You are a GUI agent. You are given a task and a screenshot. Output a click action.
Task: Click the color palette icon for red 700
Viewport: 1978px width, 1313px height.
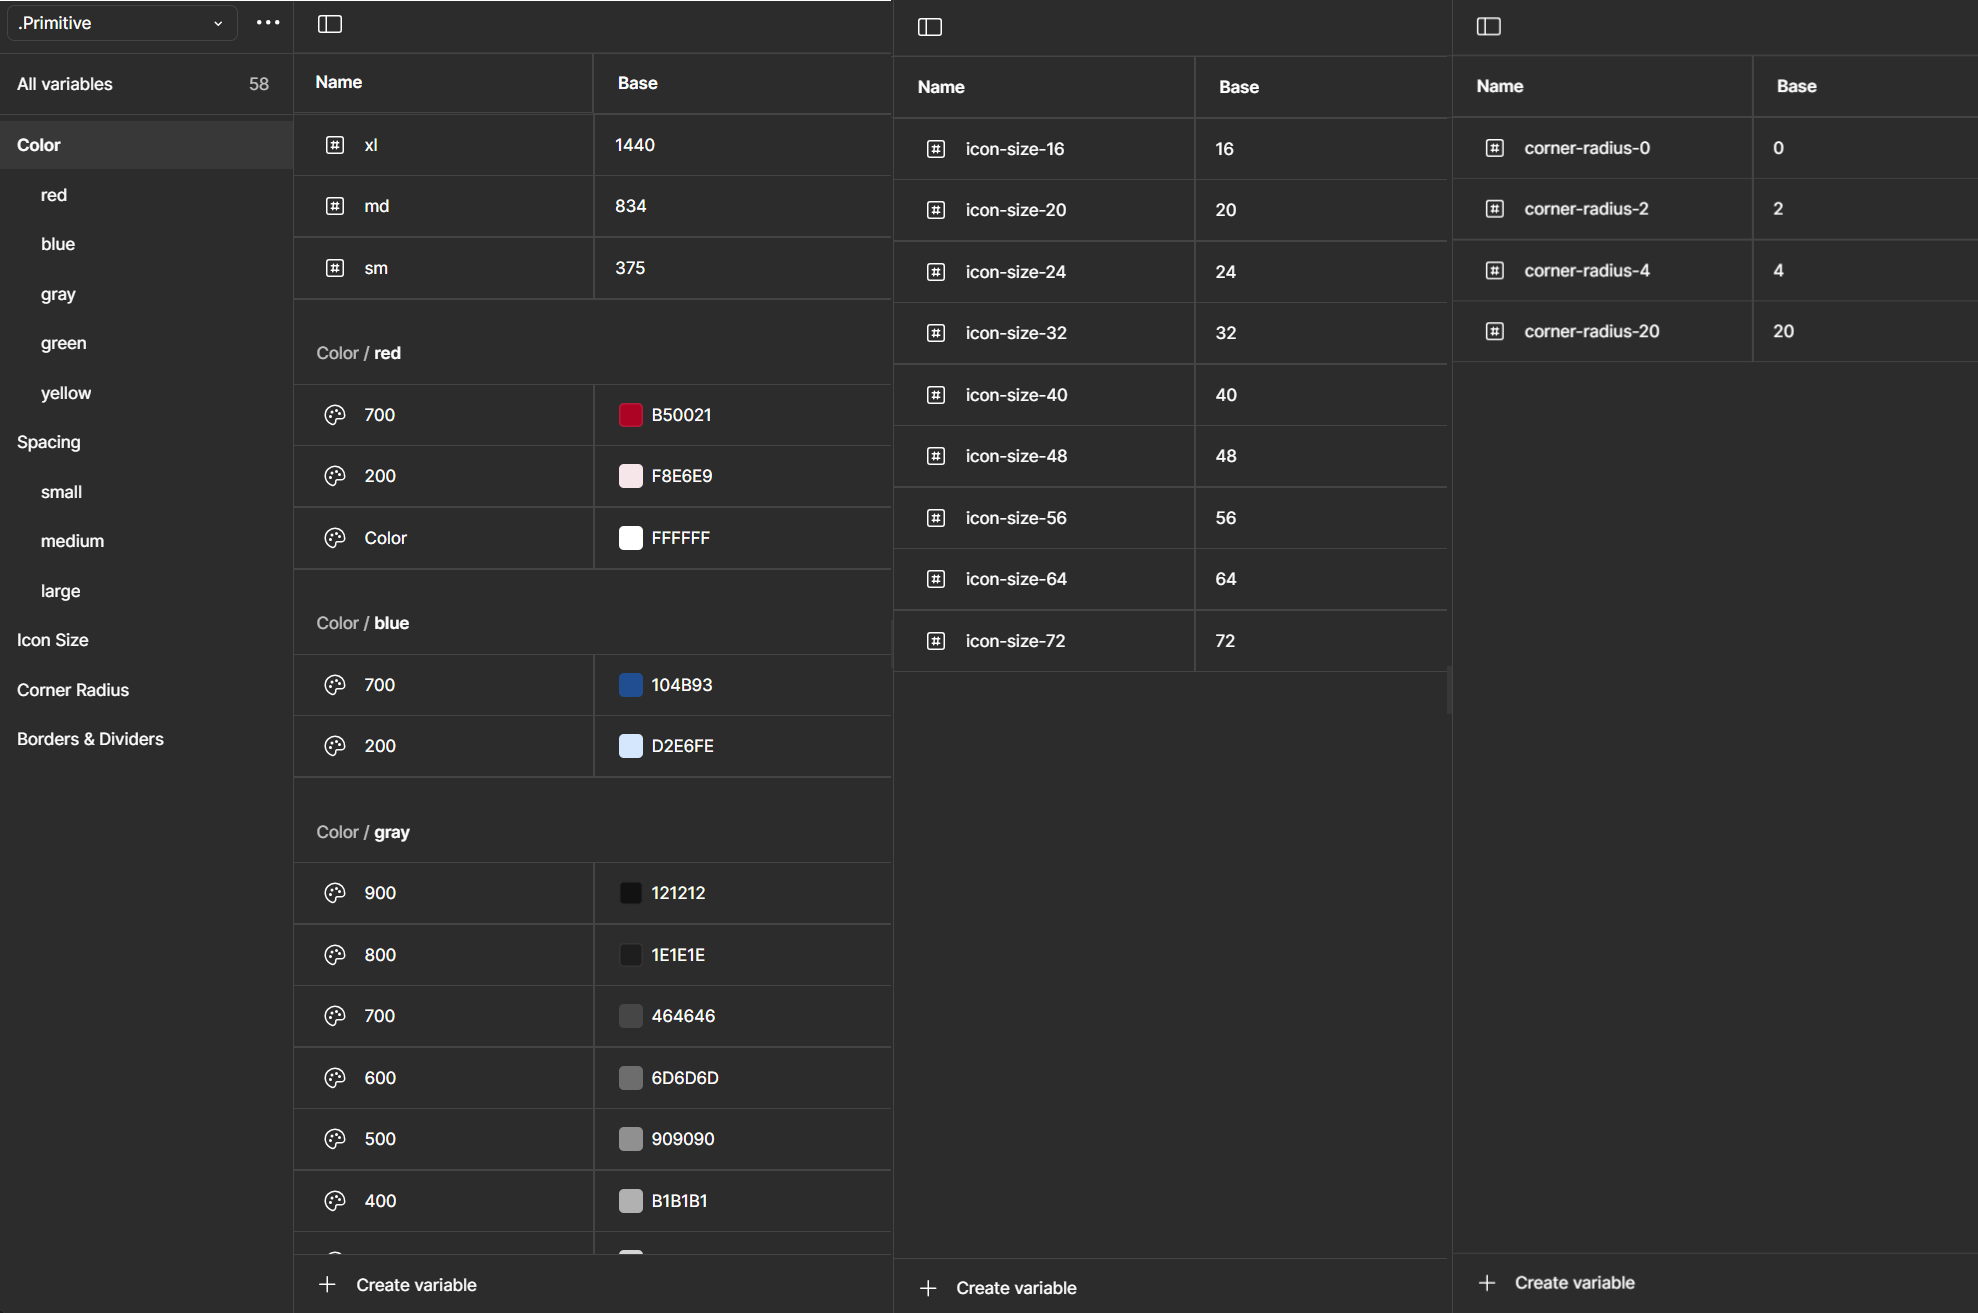335,415
